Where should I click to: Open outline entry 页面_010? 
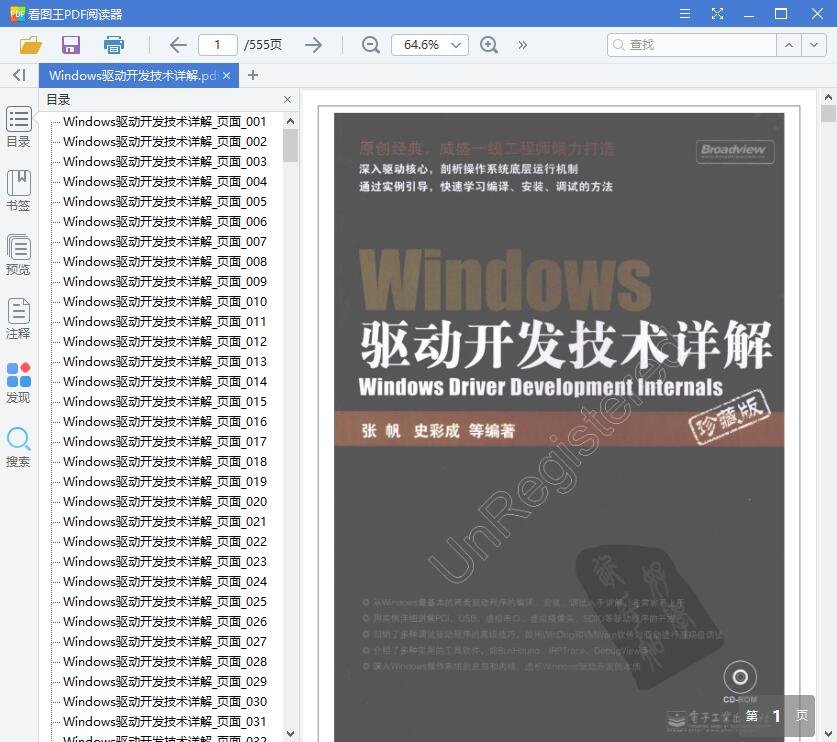pyautogui.click(x=164, y=302)
